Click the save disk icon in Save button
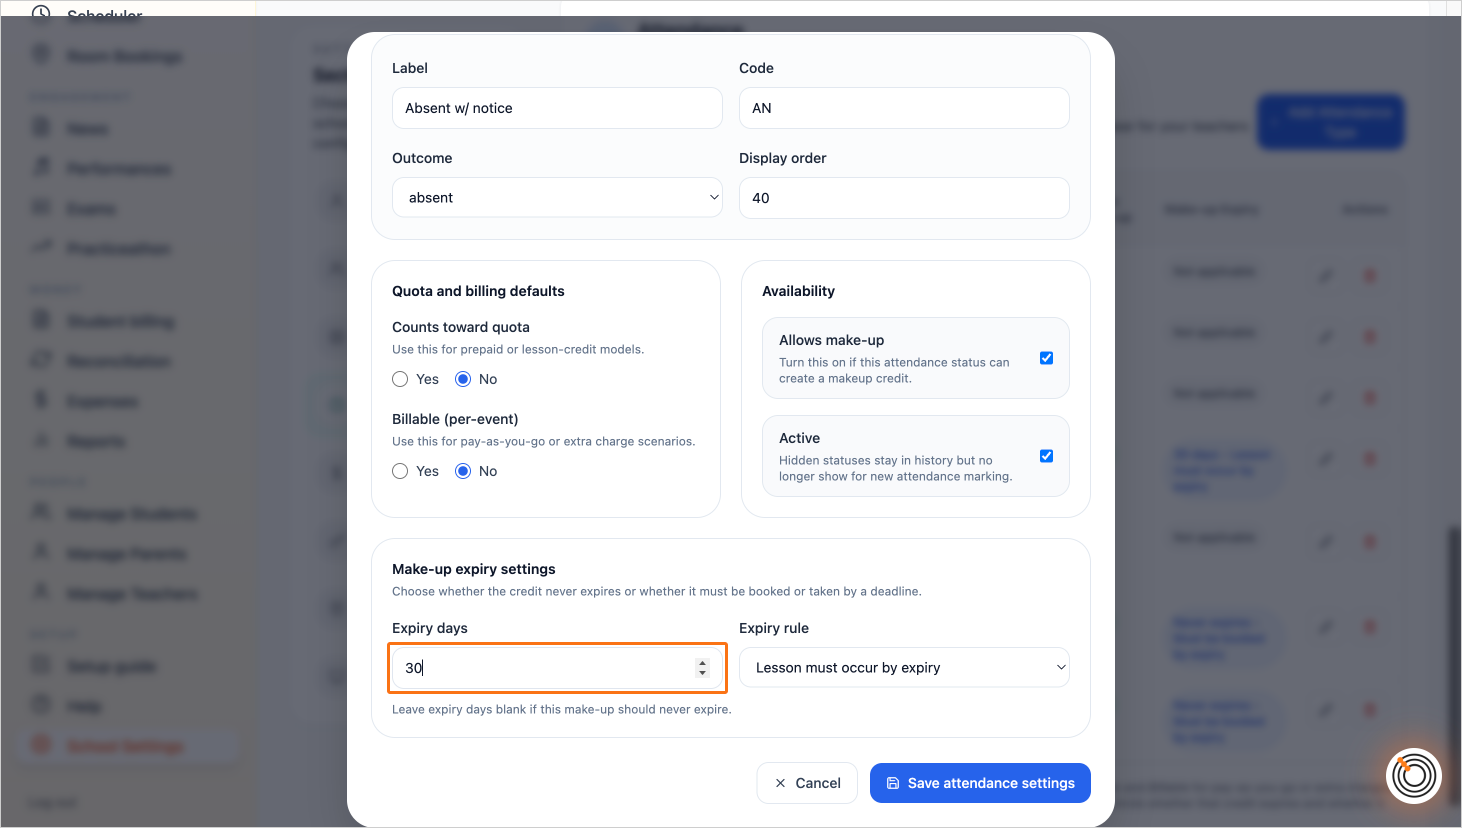 click(893, 783)
